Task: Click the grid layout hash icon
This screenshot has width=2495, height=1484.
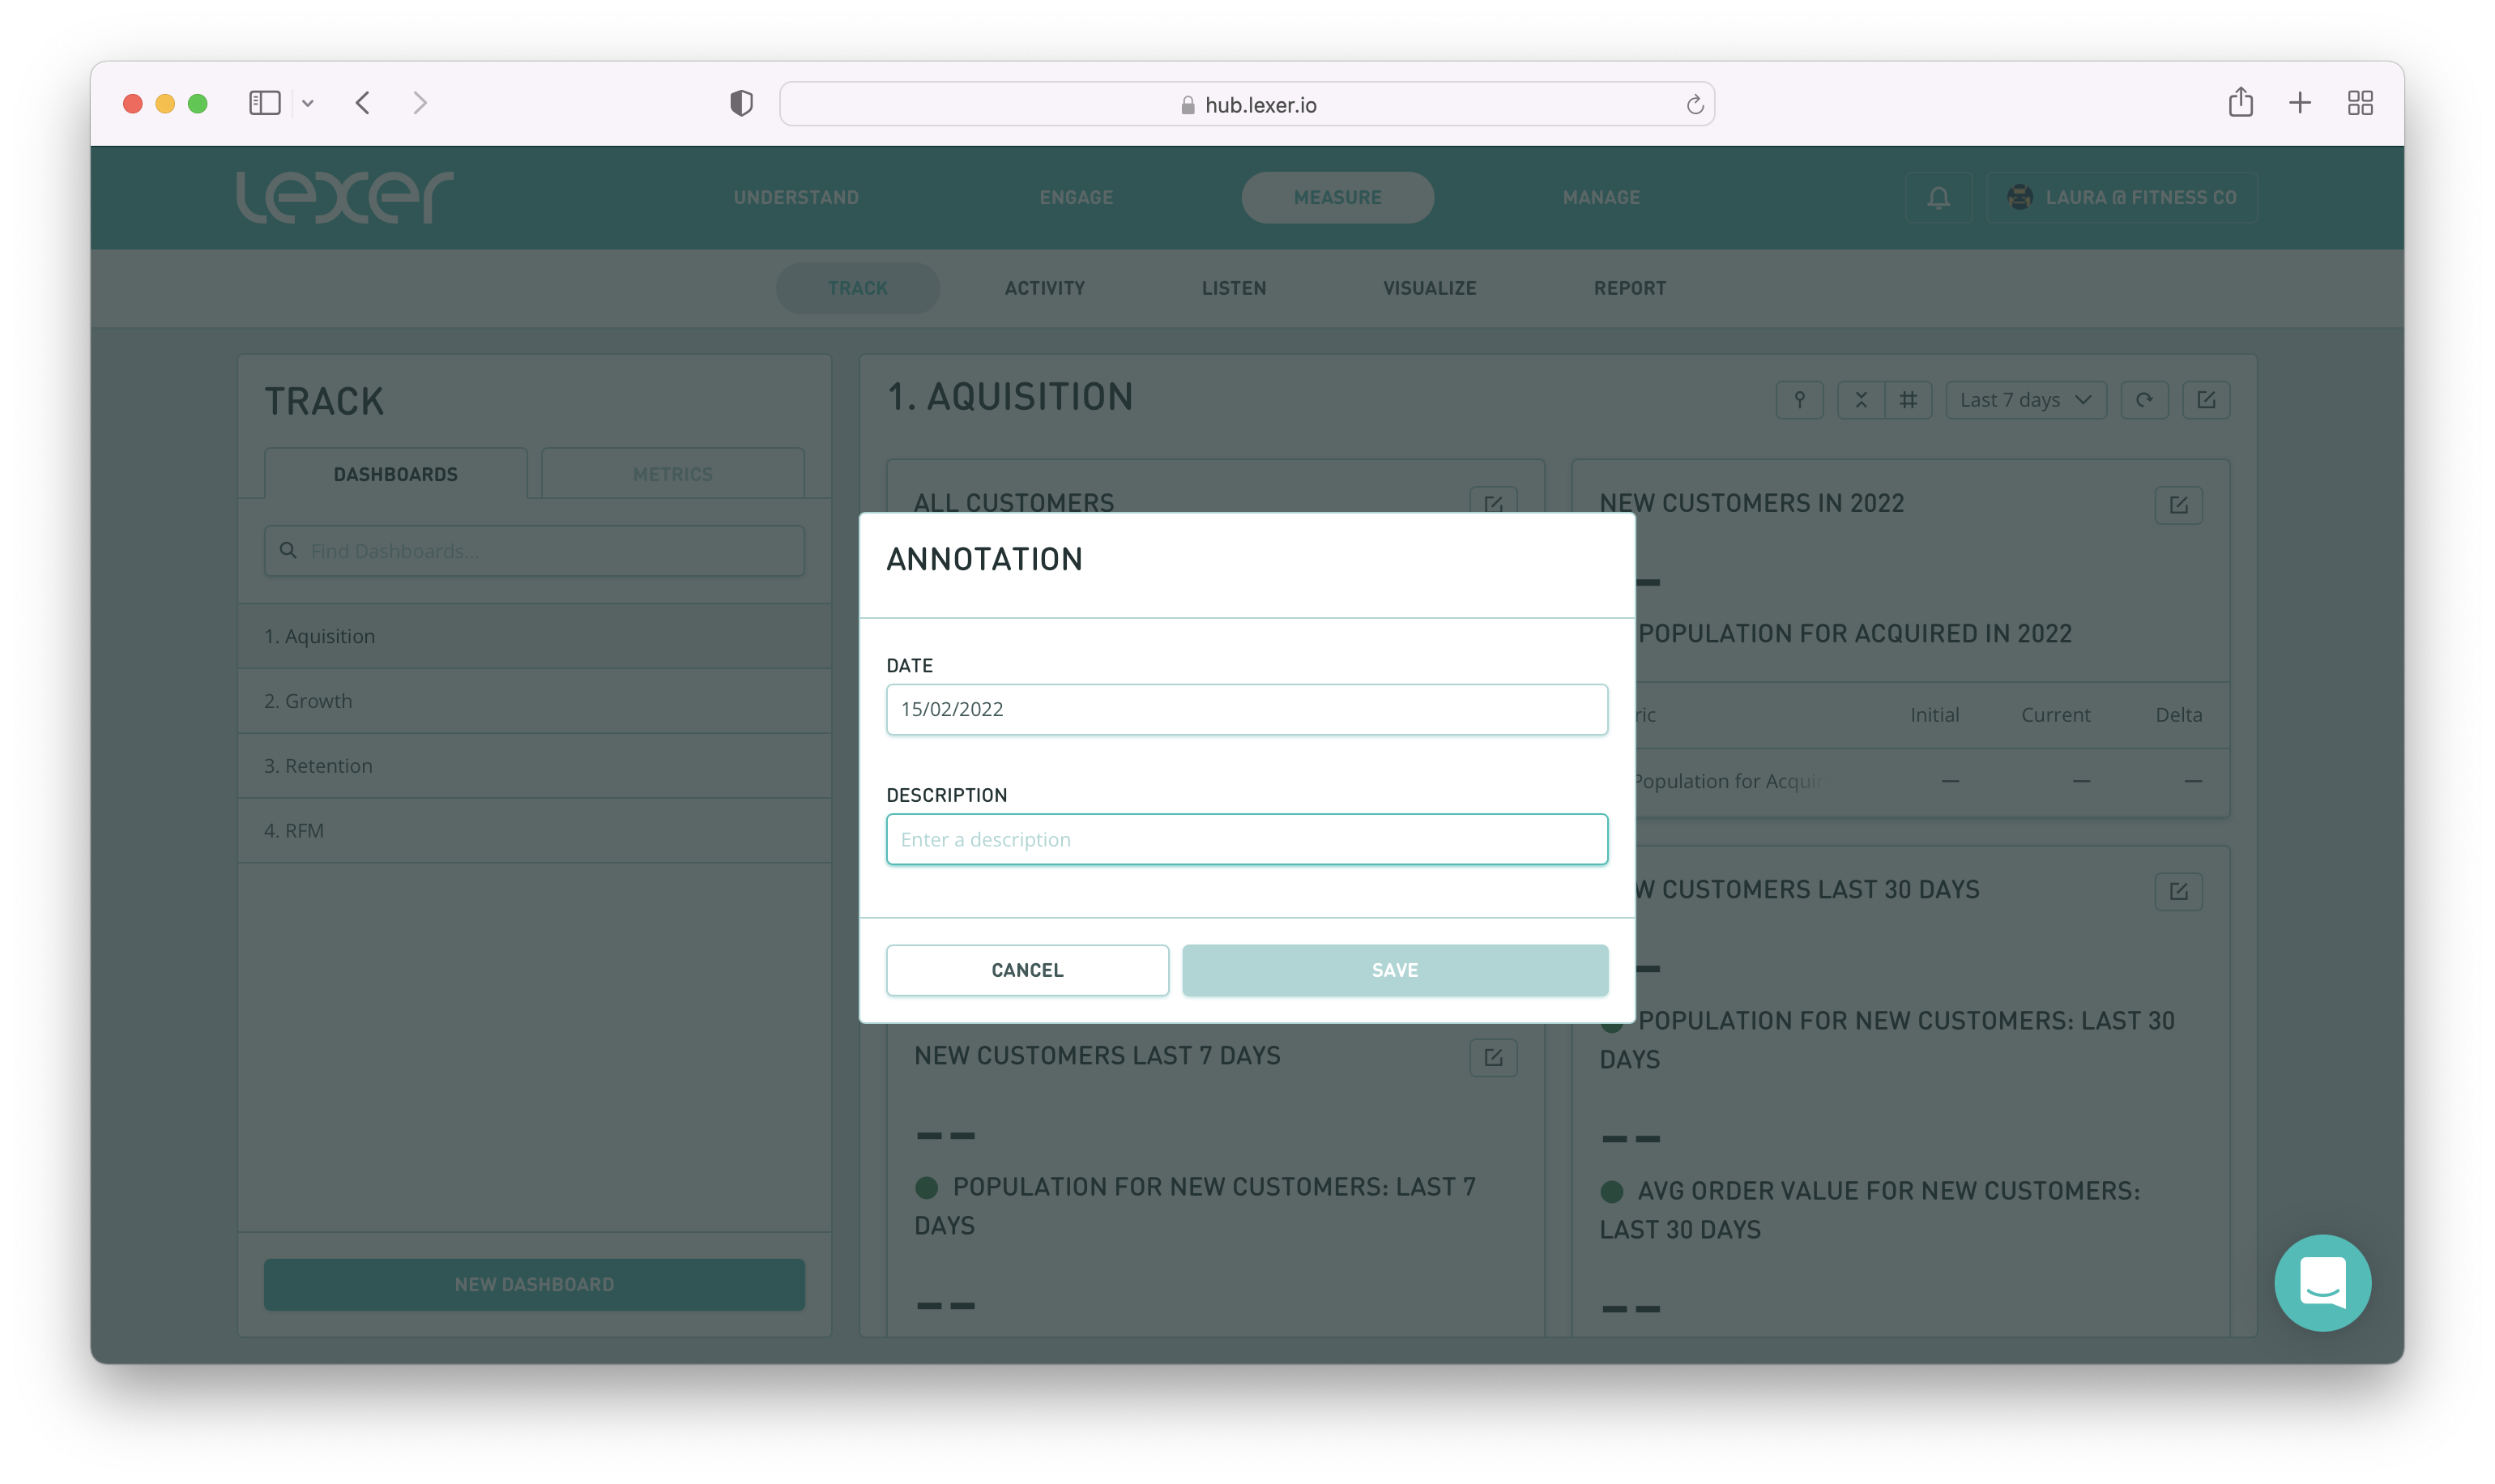Action: 1908,400
